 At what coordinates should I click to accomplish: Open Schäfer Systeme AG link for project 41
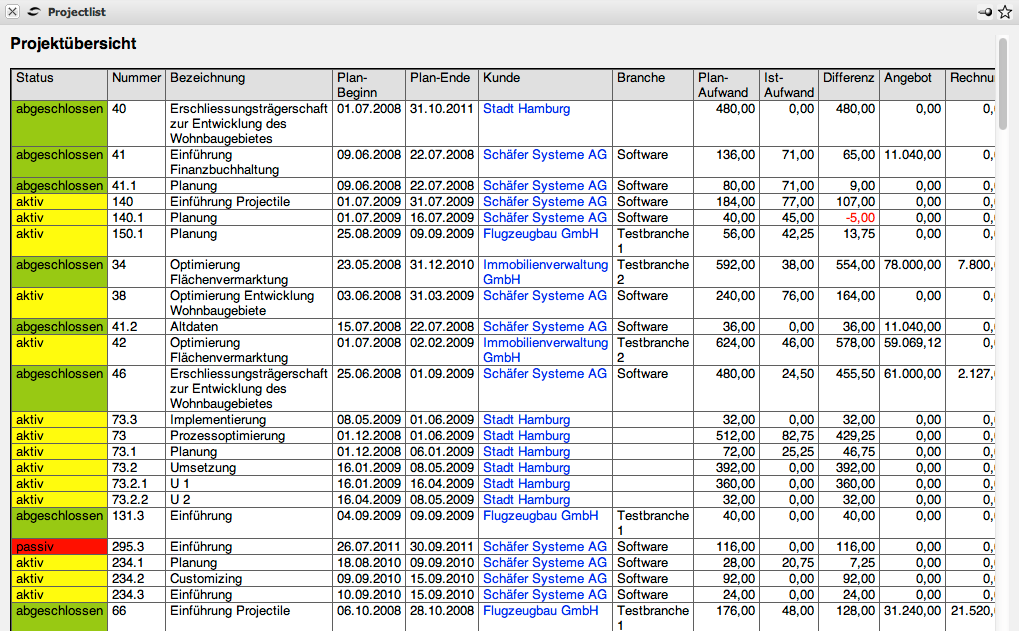pyautogui.click(x=544, y=155)
